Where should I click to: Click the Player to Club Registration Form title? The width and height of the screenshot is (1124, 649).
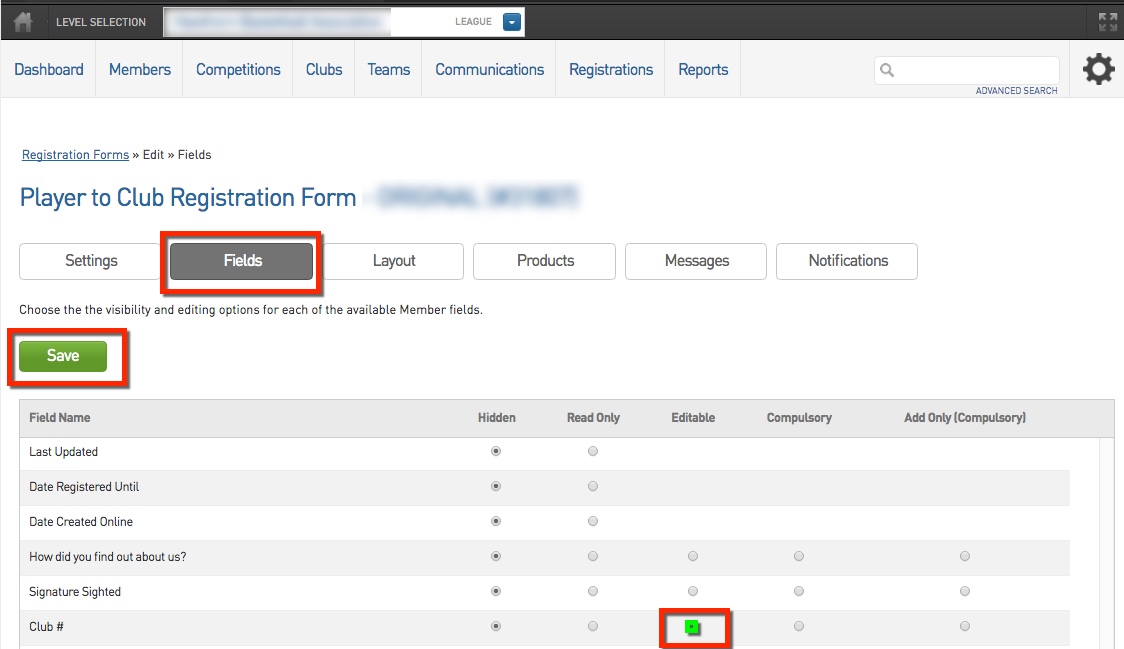point(188,198)
